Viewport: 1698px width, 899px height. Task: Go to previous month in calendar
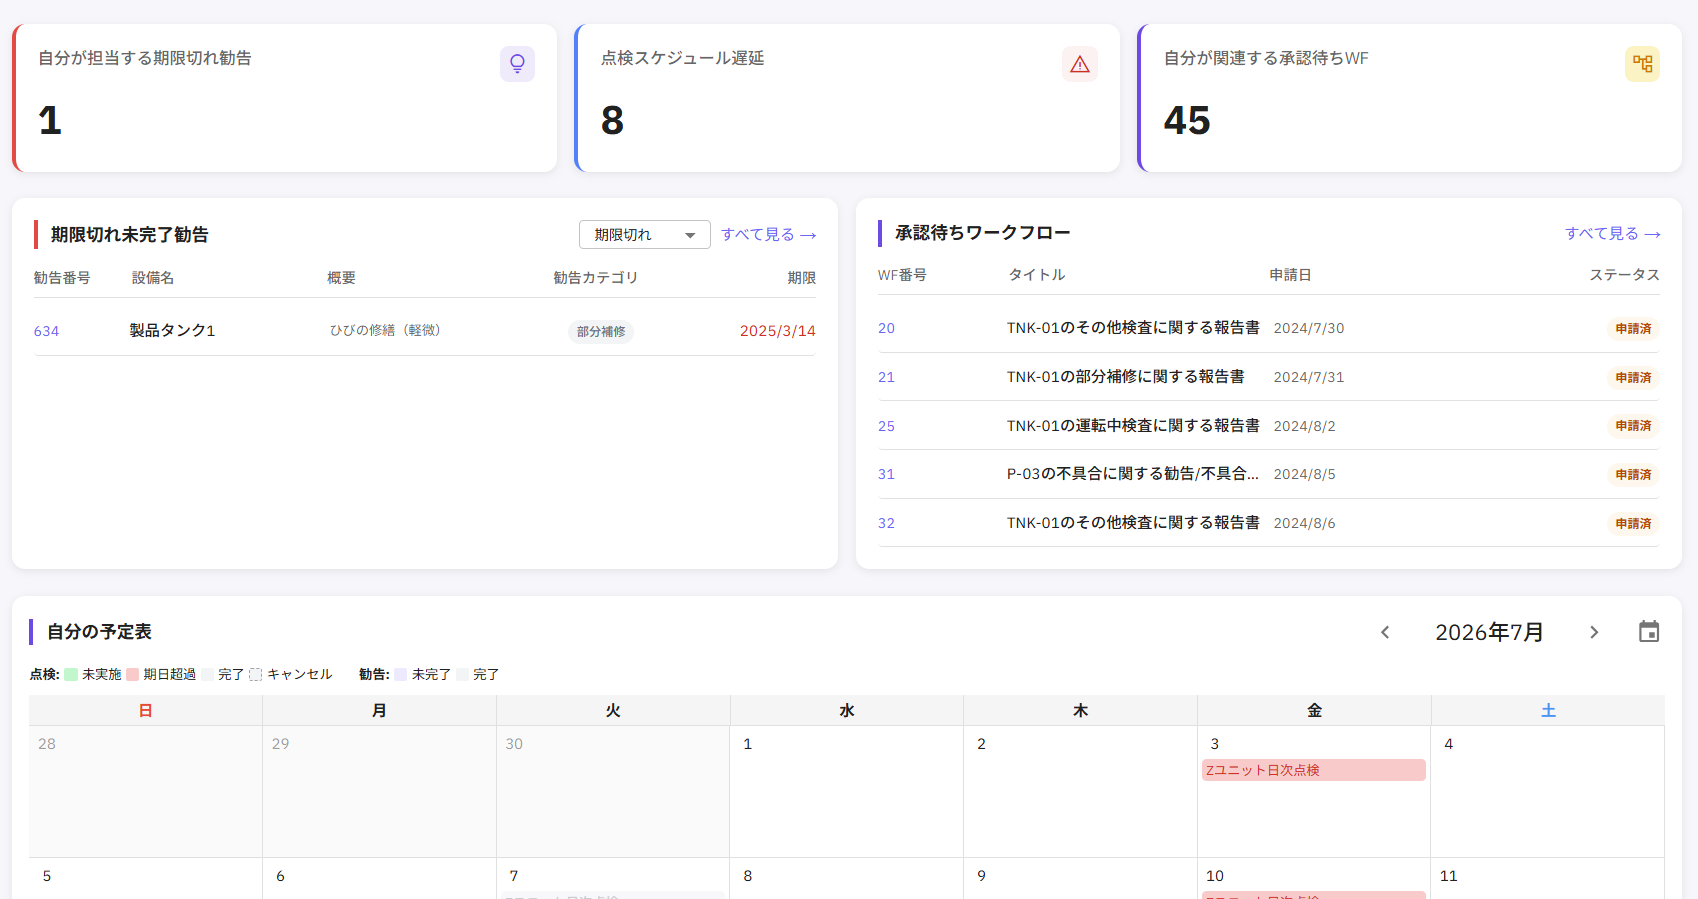[x=1385, y=632]
